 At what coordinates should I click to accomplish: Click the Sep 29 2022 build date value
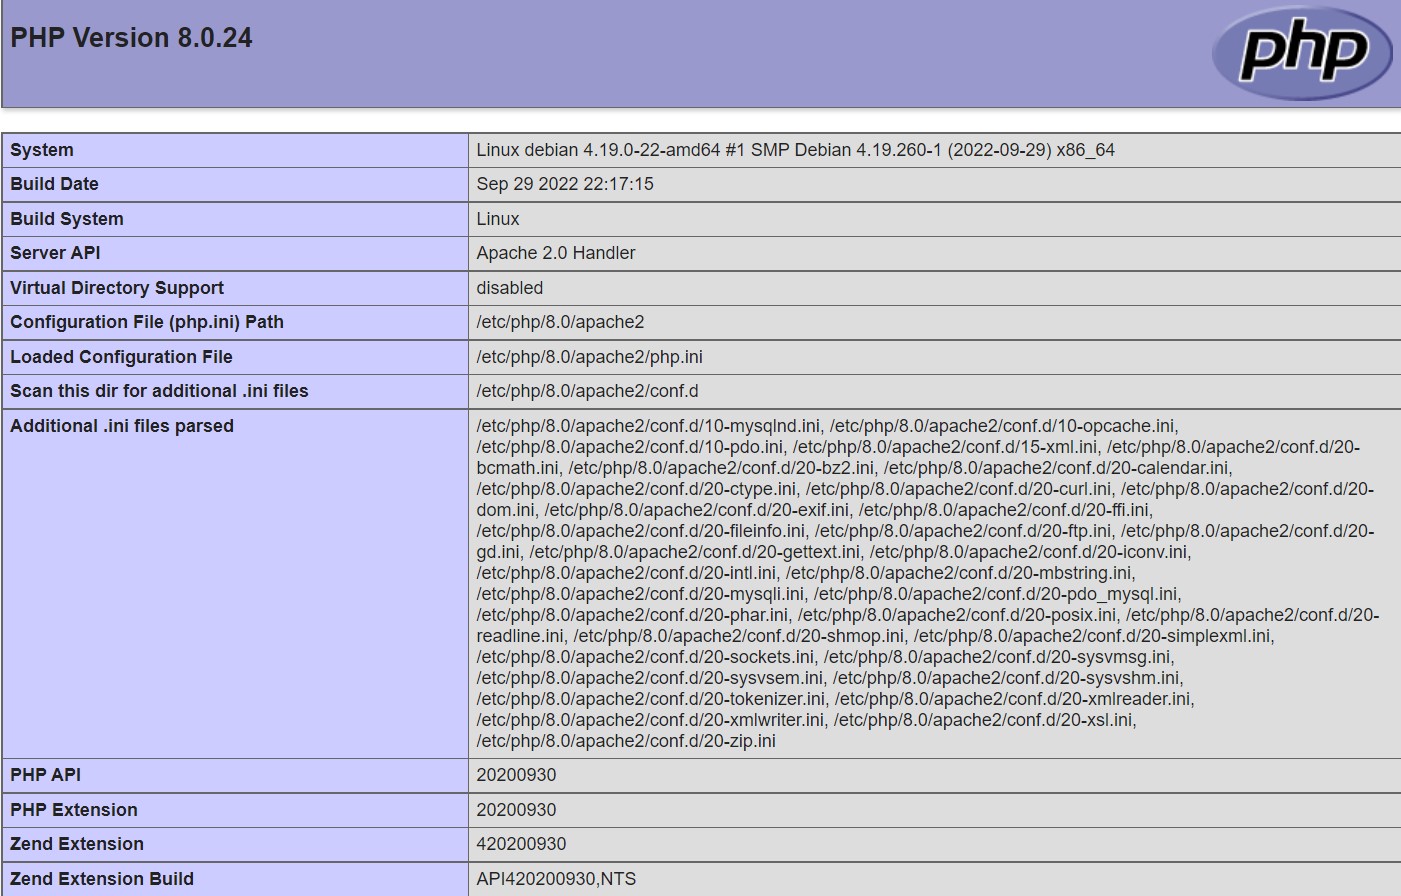pyautogui.click(x=565, y=184)
